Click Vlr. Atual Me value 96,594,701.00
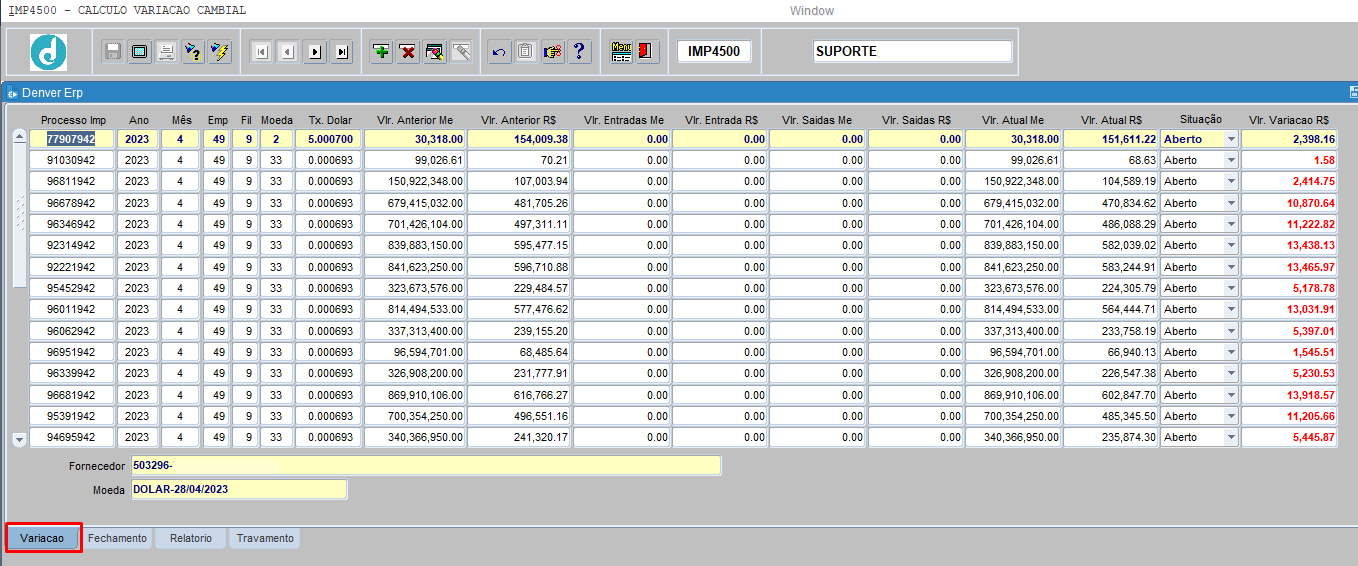1358x566 pixels. [x=1013, y=352]
